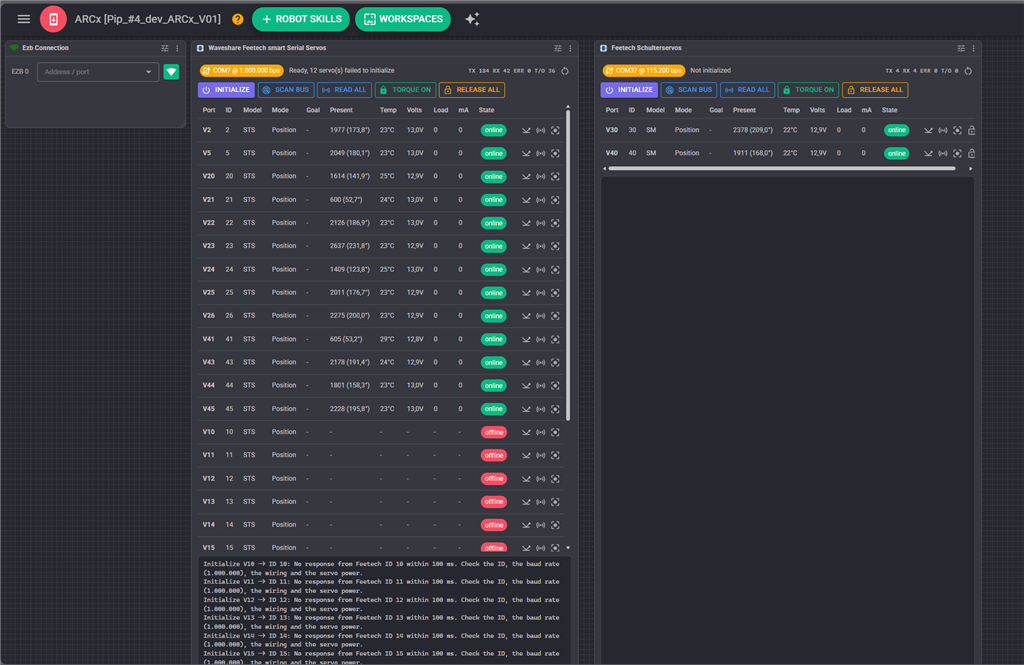The height and width of the screenshot is (665, 1024).
Task: Open kebab menu of Feetech Schulterservos panel
Action: point(973,48)
